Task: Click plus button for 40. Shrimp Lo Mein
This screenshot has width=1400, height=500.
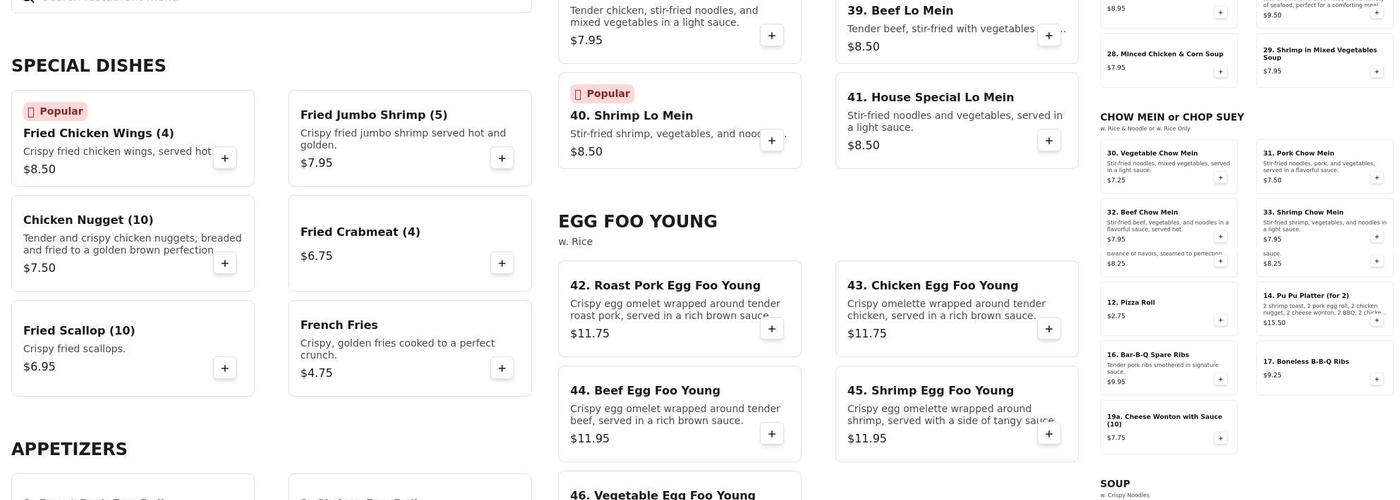Action: coord(771,140)
